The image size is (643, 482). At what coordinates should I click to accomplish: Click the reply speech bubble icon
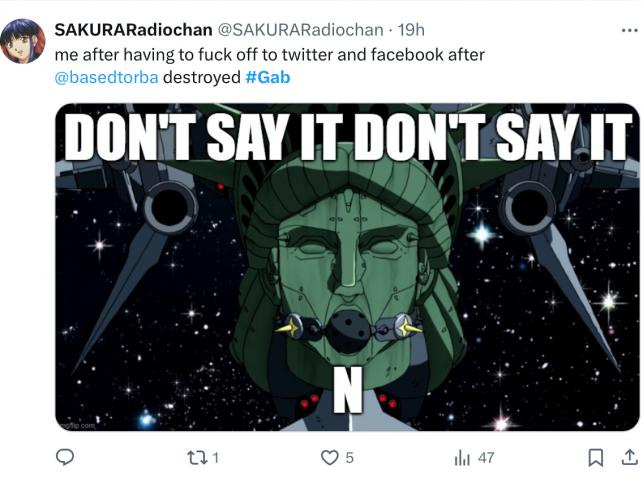pos(65,457)
